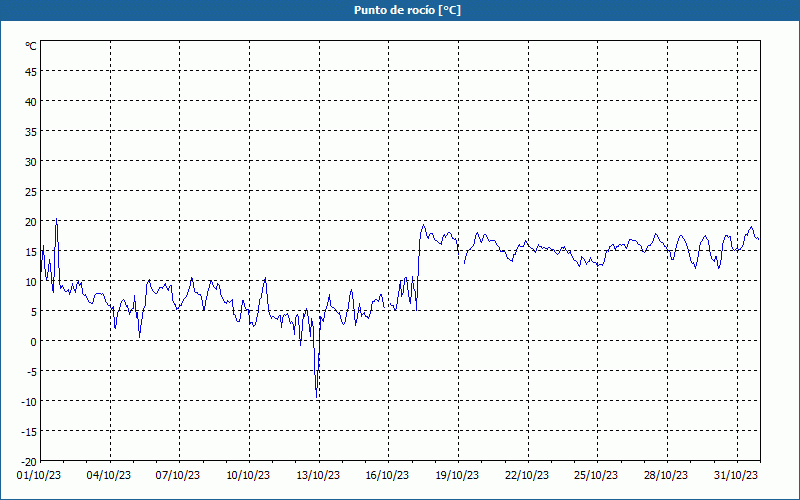Click the -20 value on the y-axis
This screenshot has height=500, width=800.
(x=29, y=462)
